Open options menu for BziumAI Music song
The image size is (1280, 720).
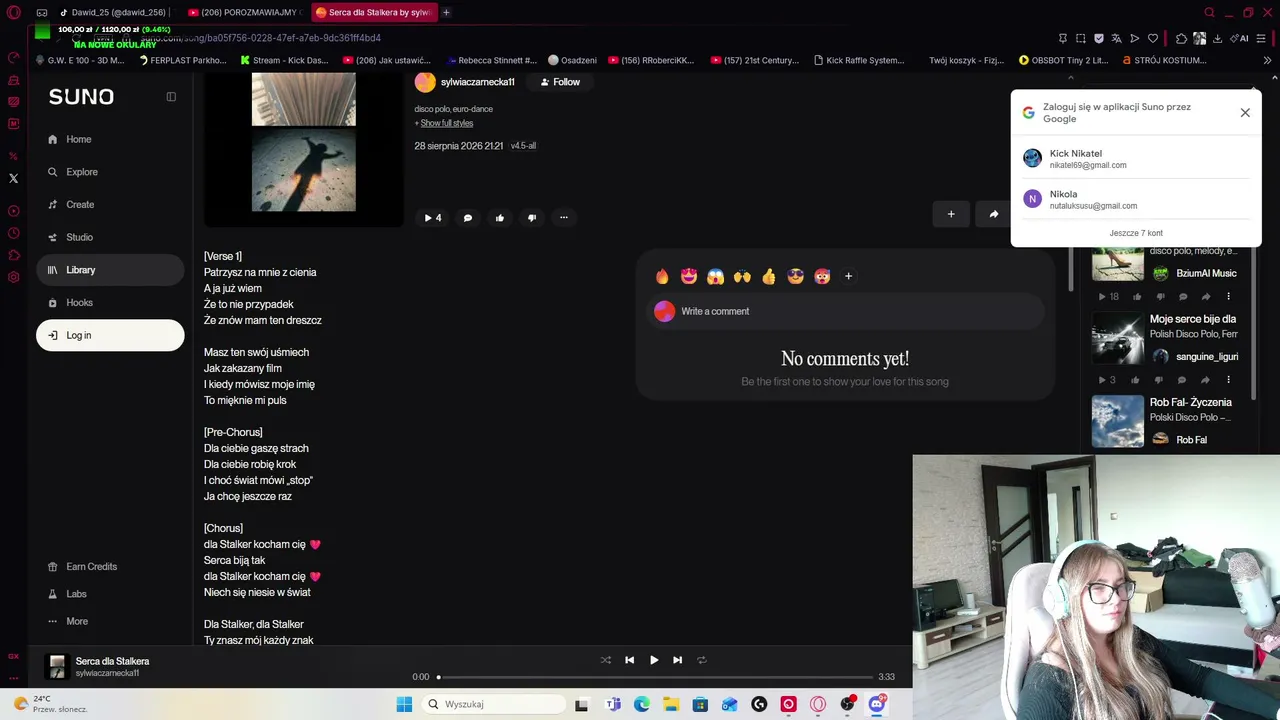click(1229, 297)
